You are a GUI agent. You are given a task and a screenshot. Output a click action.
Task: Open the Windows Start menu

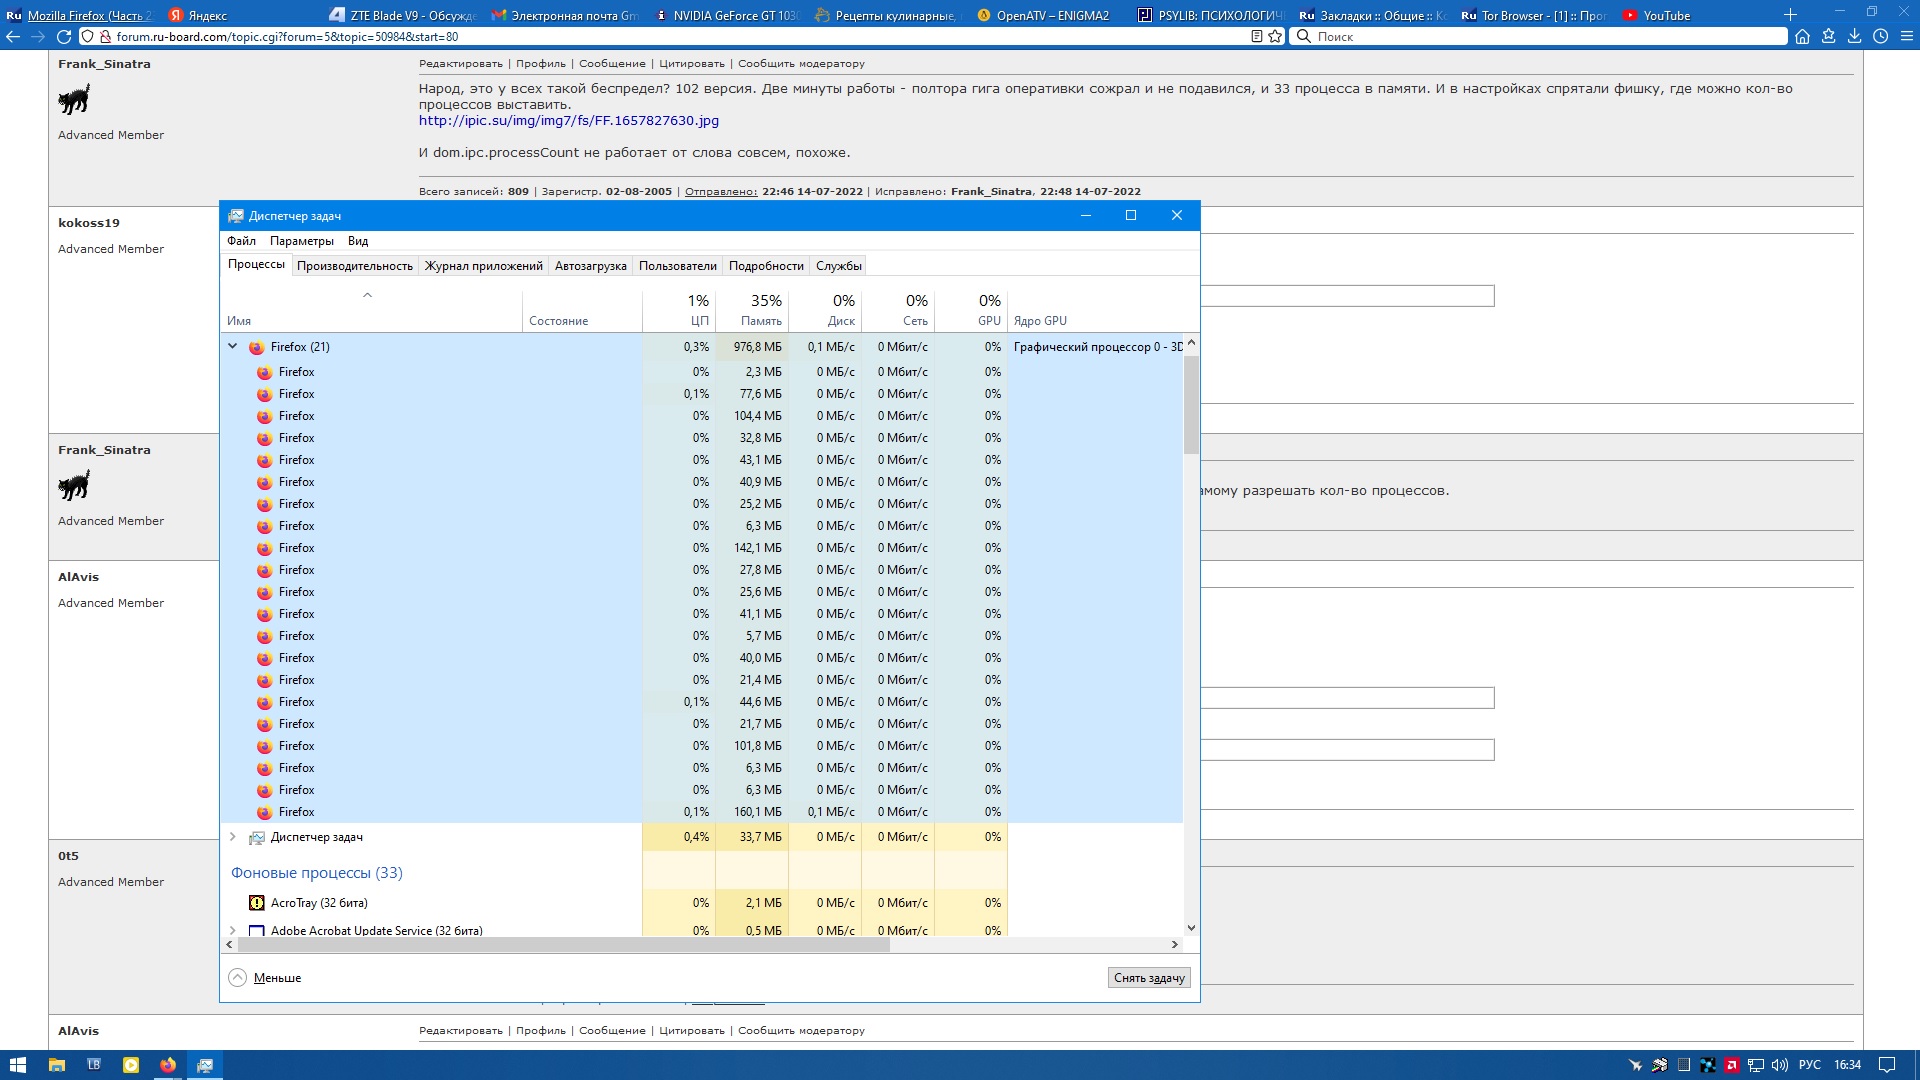17,1065
